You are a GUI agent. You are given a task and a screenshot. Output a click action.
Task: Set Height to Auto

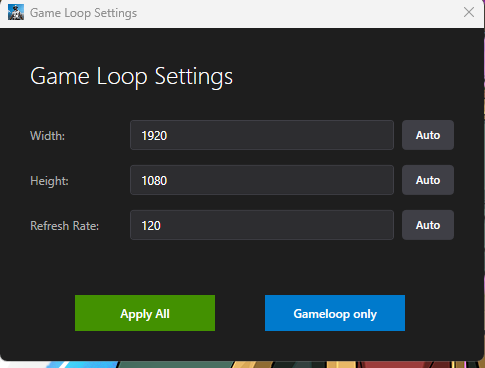428,180
